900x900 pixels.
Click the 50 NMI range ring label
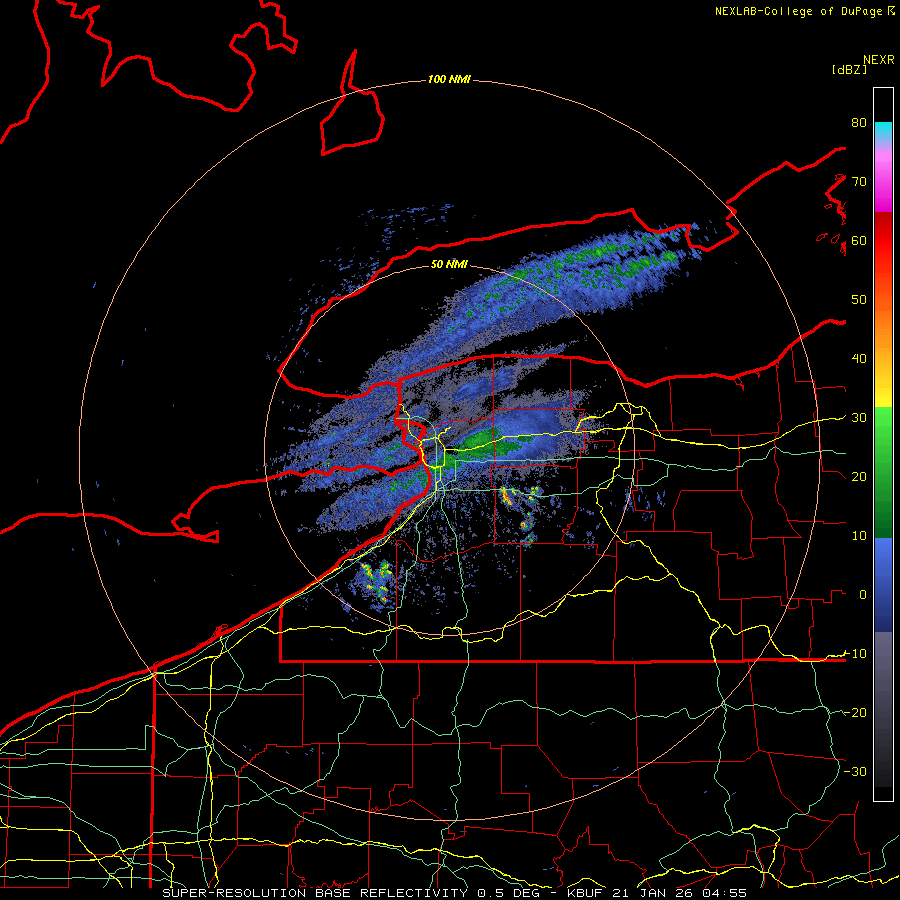[449, 264]
